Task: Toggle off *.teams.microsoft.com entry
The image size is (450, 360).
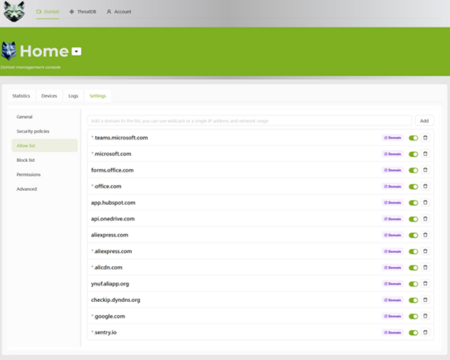Action: 413,138
